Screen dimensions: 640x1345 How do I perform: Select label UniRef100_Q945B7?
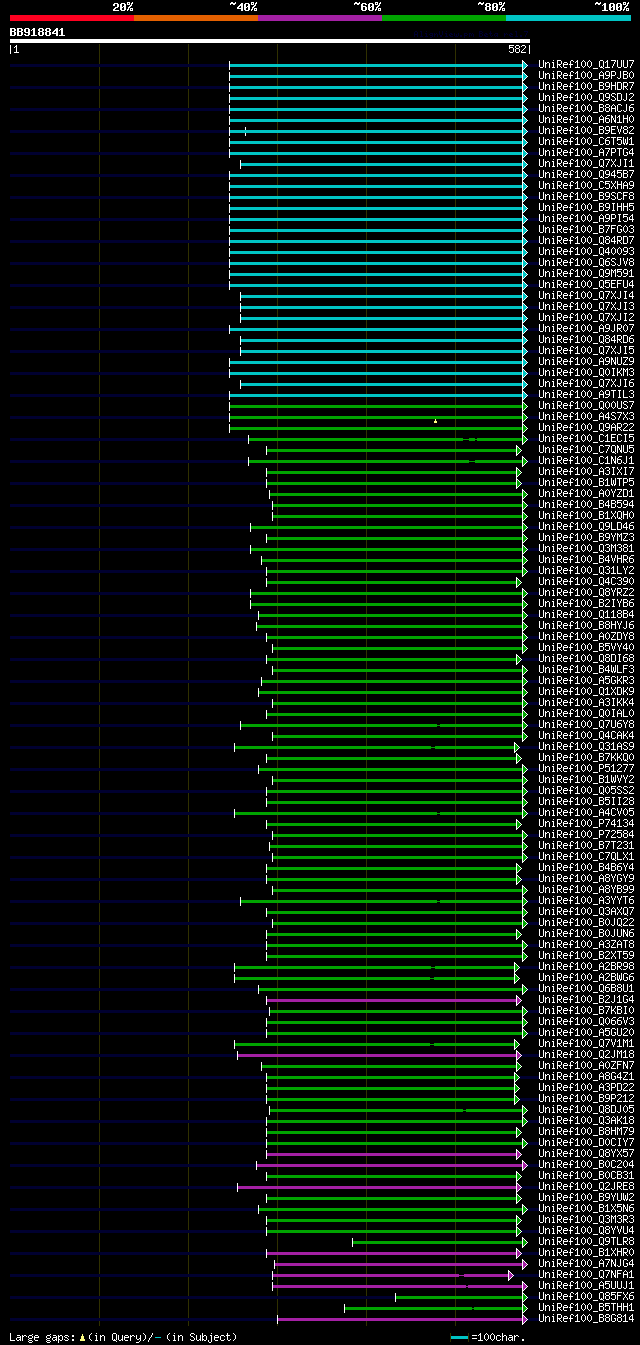pos(586,174)
